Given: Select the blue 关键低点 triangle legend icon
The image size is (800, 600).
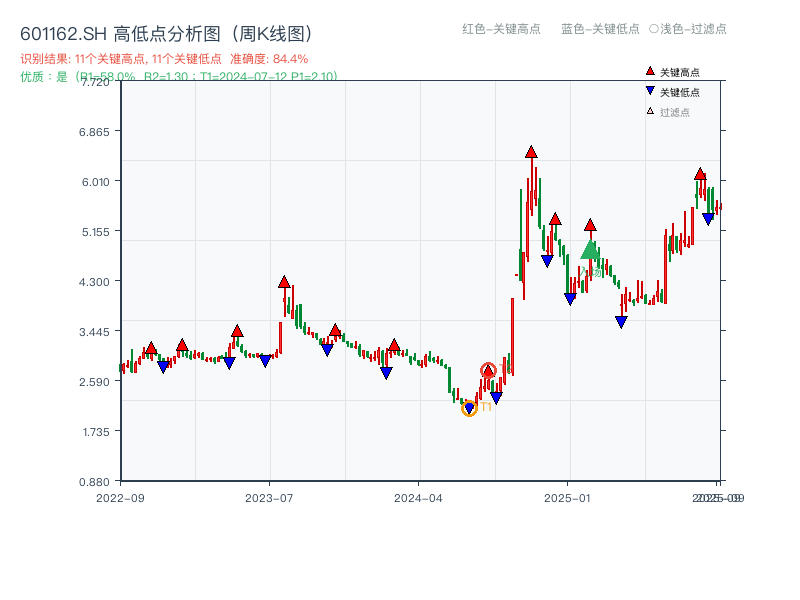Looking at the screenshot, I should tap(648, 90).
